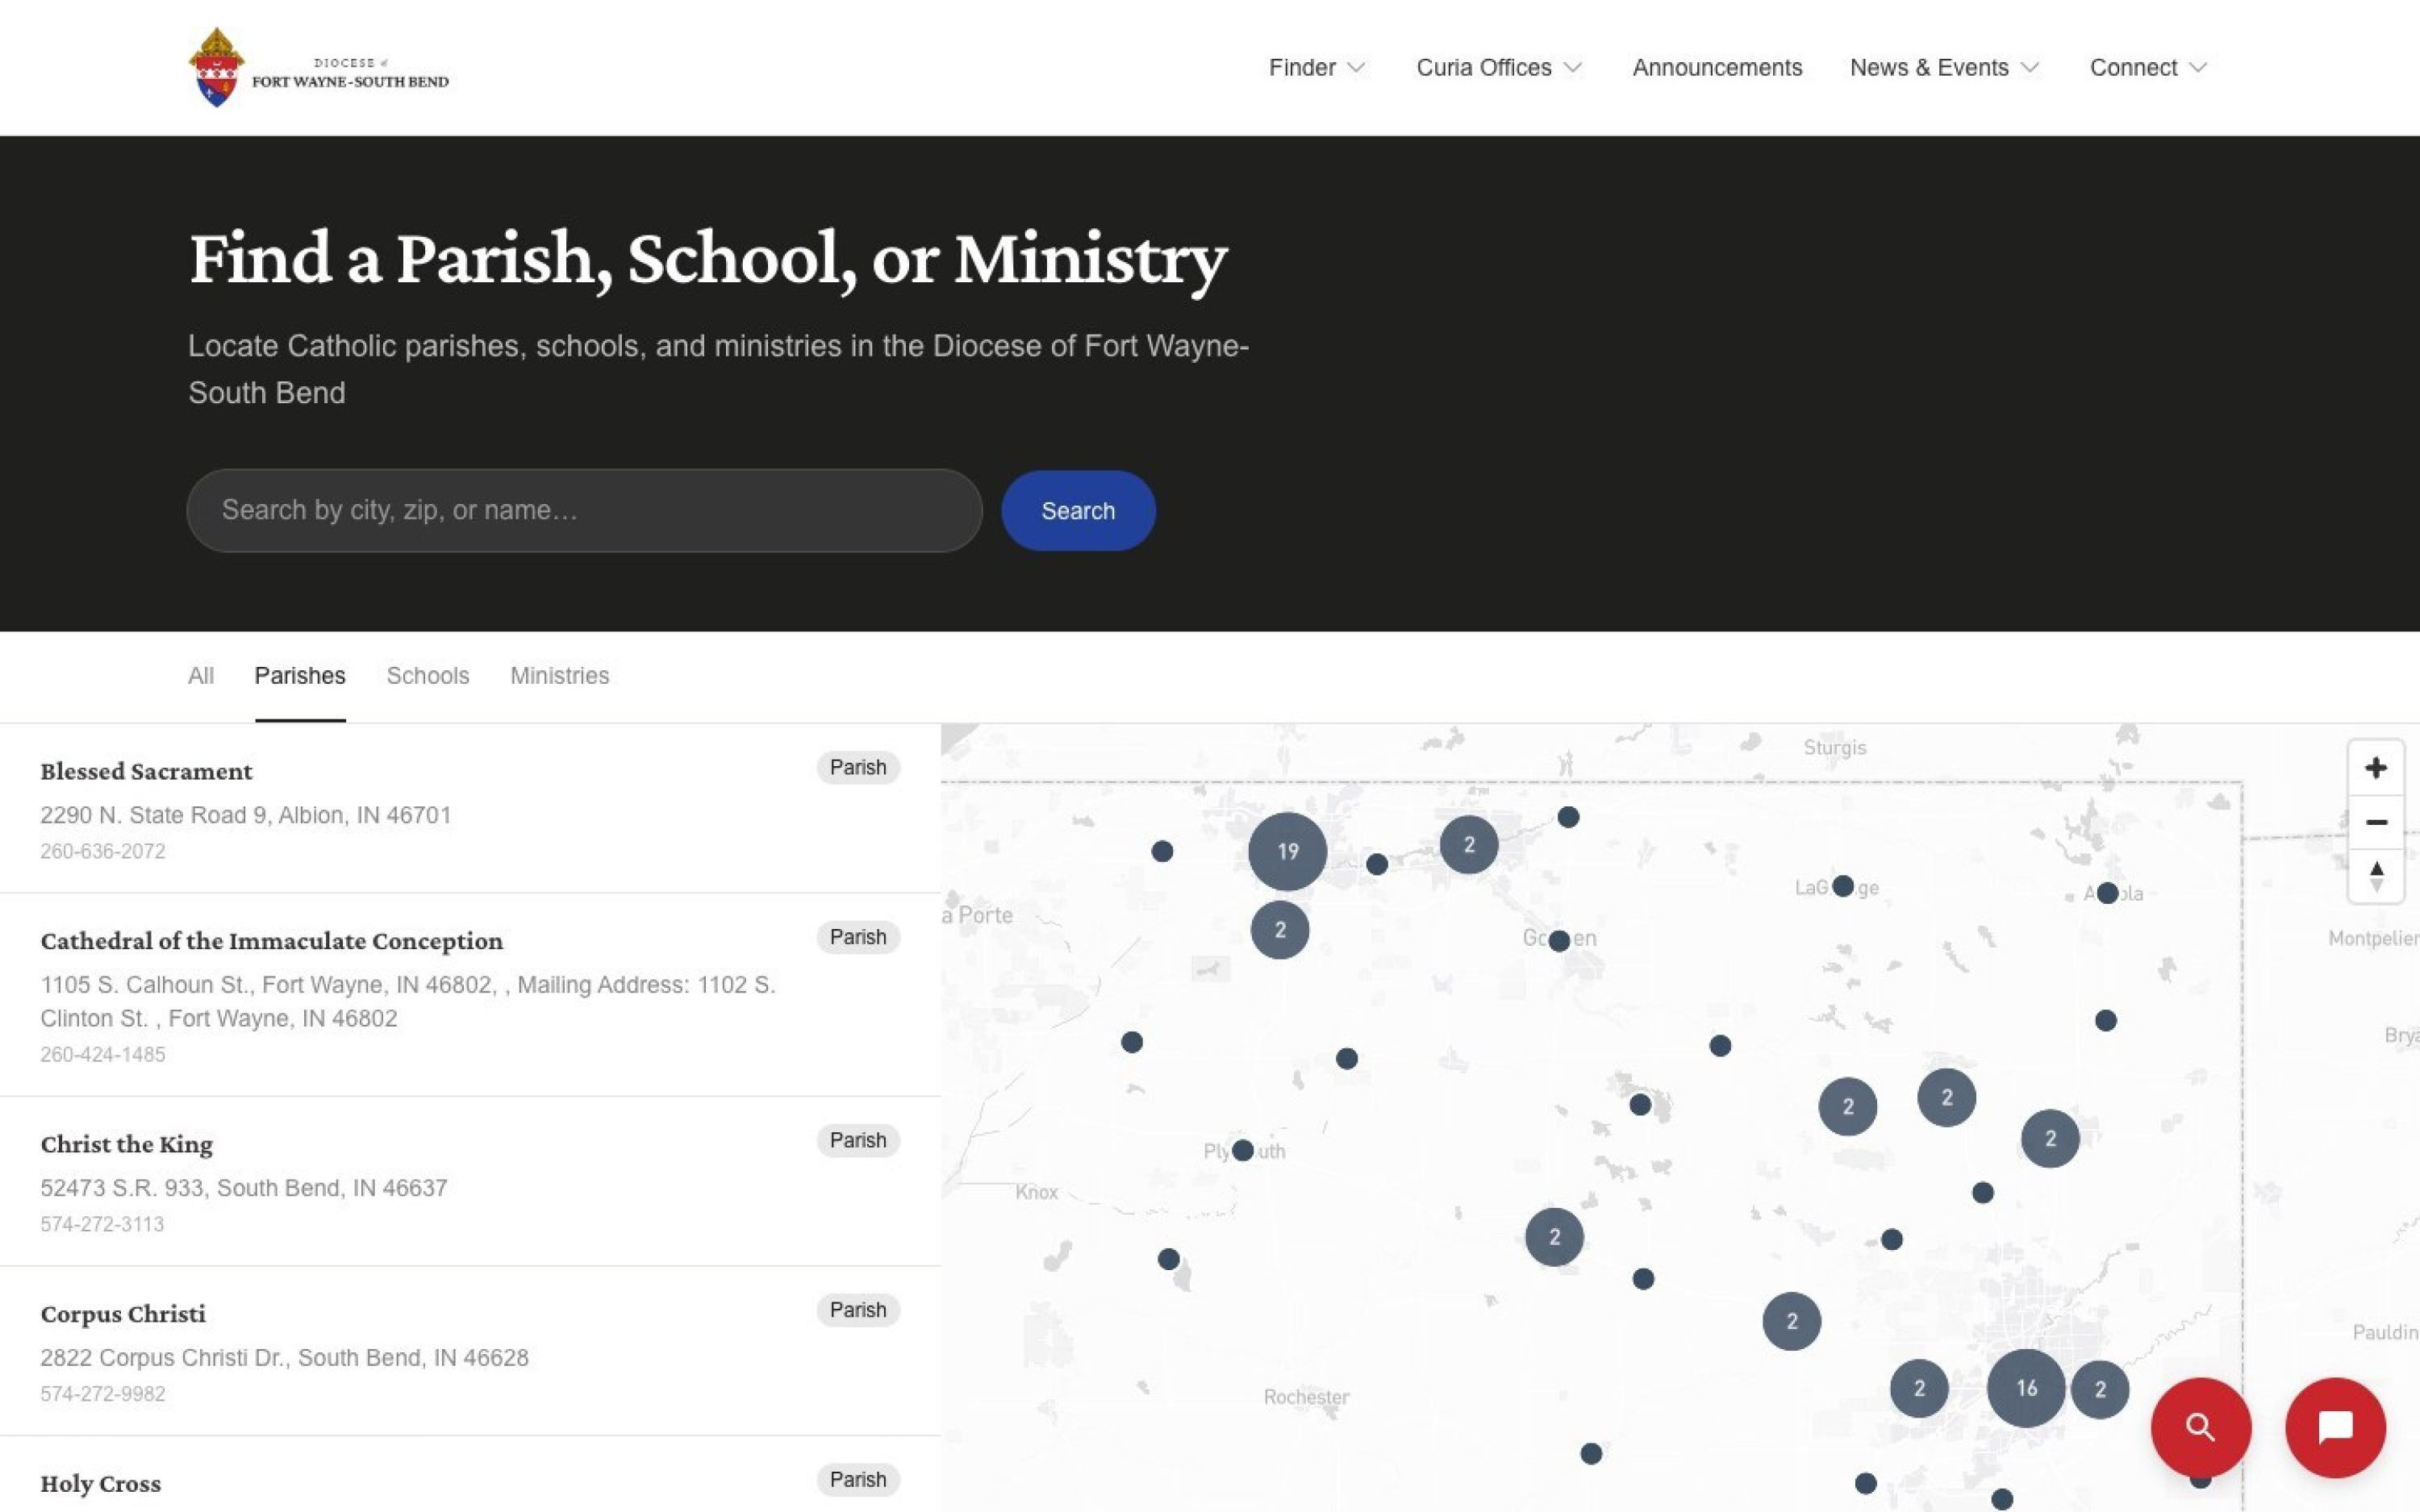Click address 2290 N. State Road 9, Albion
The width and height of the screenshot is (2420, 1512).
click(x=246, y=815)
